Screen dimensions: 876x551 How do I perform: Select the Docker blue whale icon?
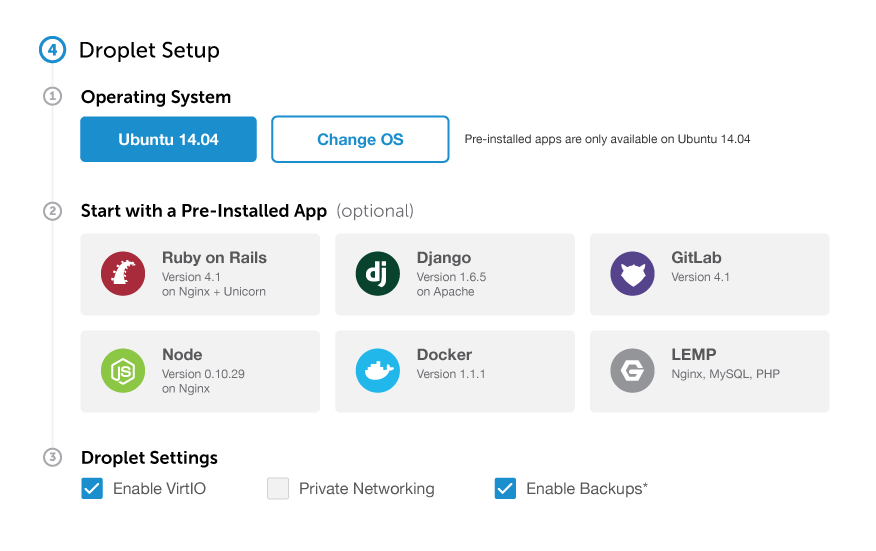tap(378, 371)
